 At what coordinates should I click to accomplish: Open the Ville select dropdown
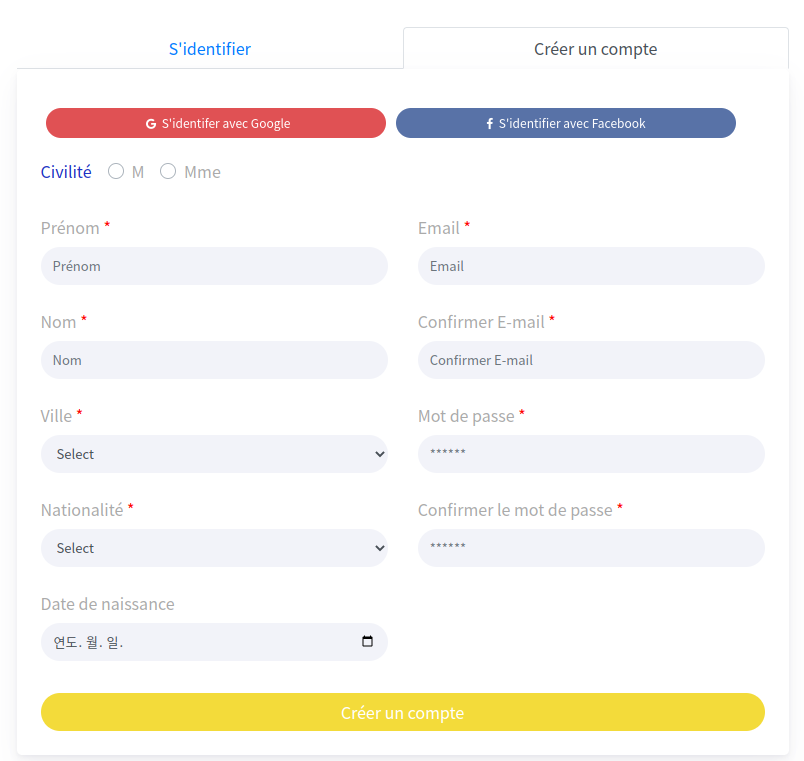[214, 454]
